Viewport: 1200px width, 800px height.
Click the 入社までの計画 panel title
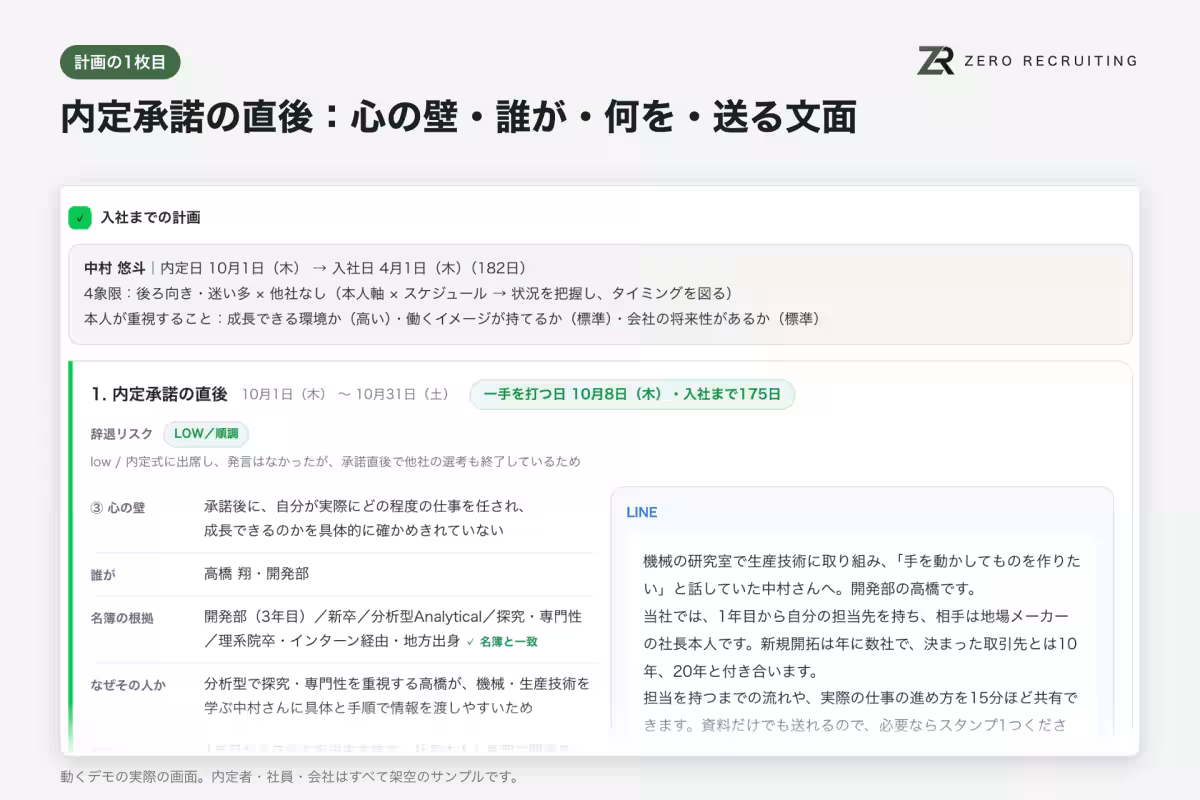coord(150,217)
